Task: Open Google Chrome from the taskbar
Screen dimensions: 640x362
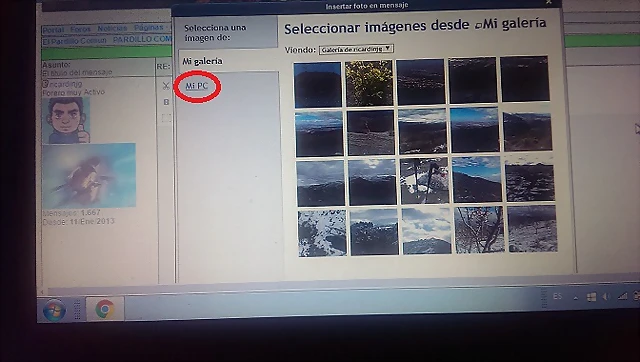Action: pos(105,309)
